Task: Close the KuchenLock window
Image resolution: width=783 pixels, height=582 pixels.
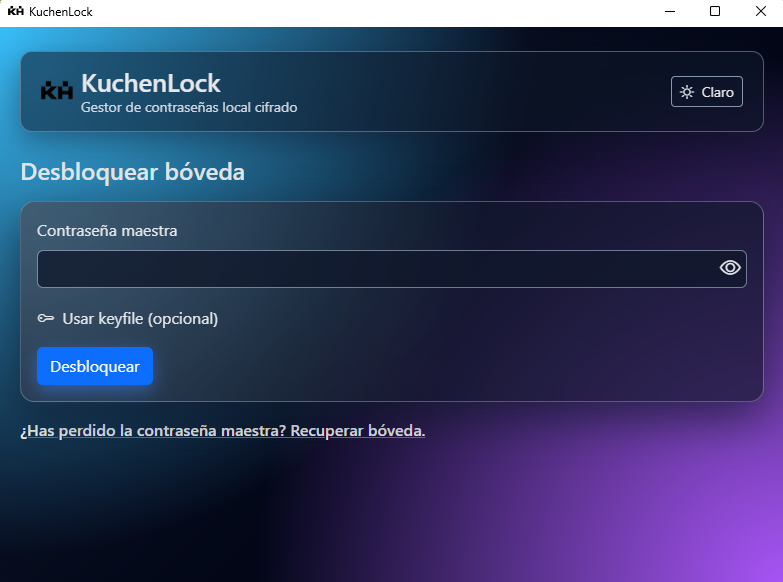Action: (760, 12)
